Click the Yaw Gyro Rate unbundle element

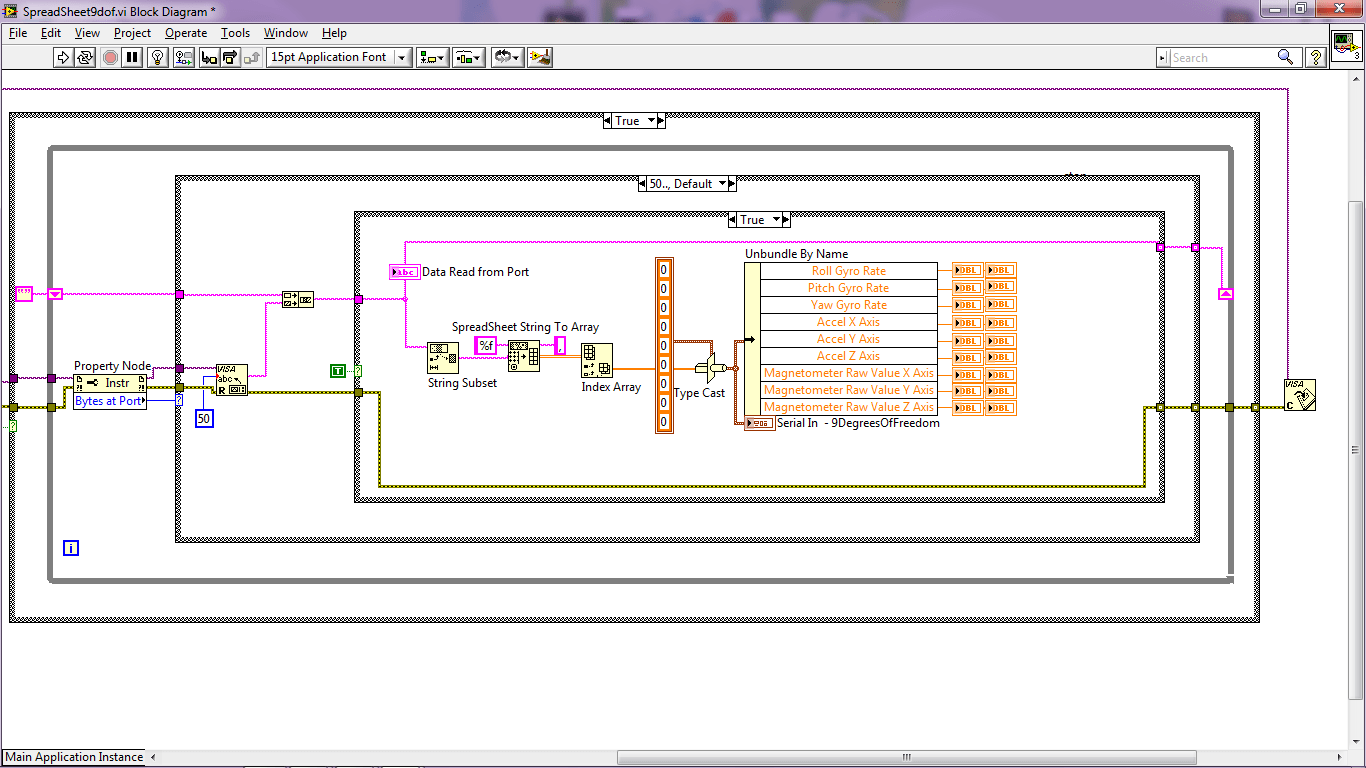[x=849, y=305]
